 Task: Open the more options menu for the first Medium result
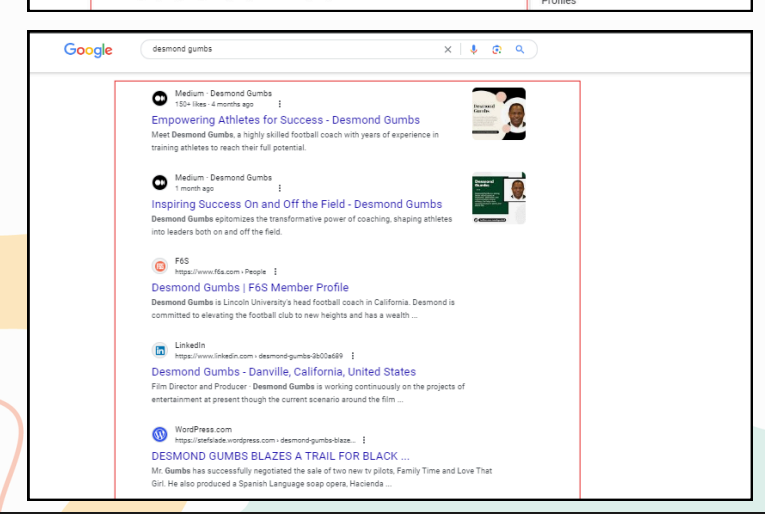click(279, 104)
